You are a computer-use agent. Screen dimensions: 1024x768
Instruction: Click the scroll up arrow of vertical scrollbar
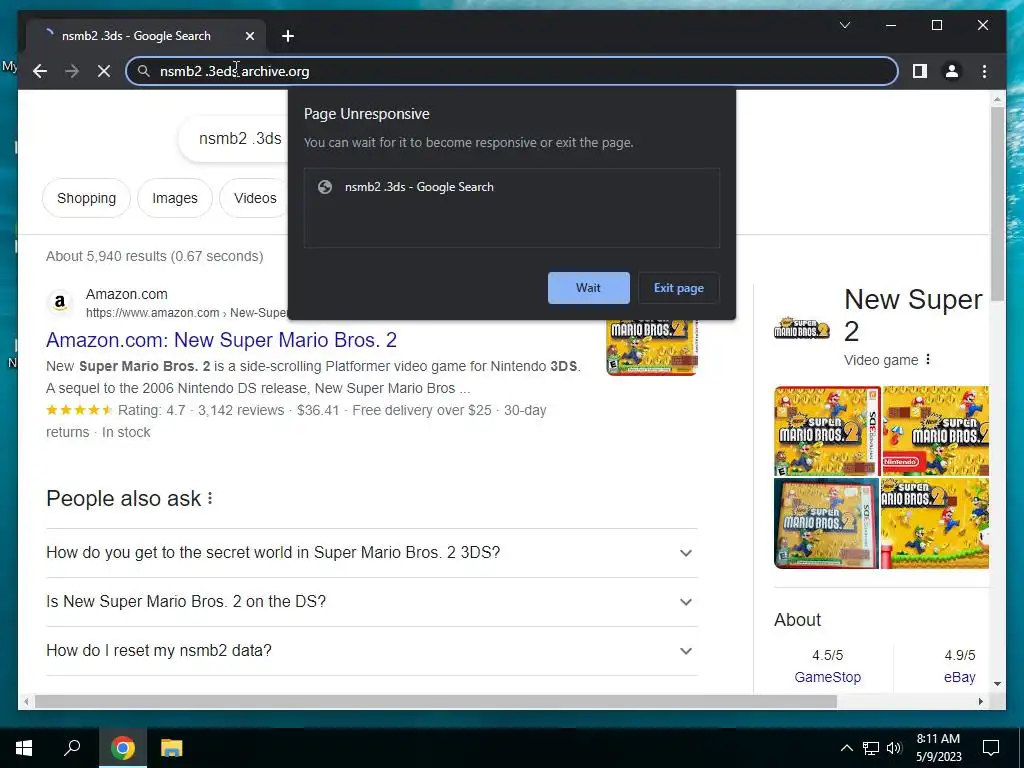(997, 99)
